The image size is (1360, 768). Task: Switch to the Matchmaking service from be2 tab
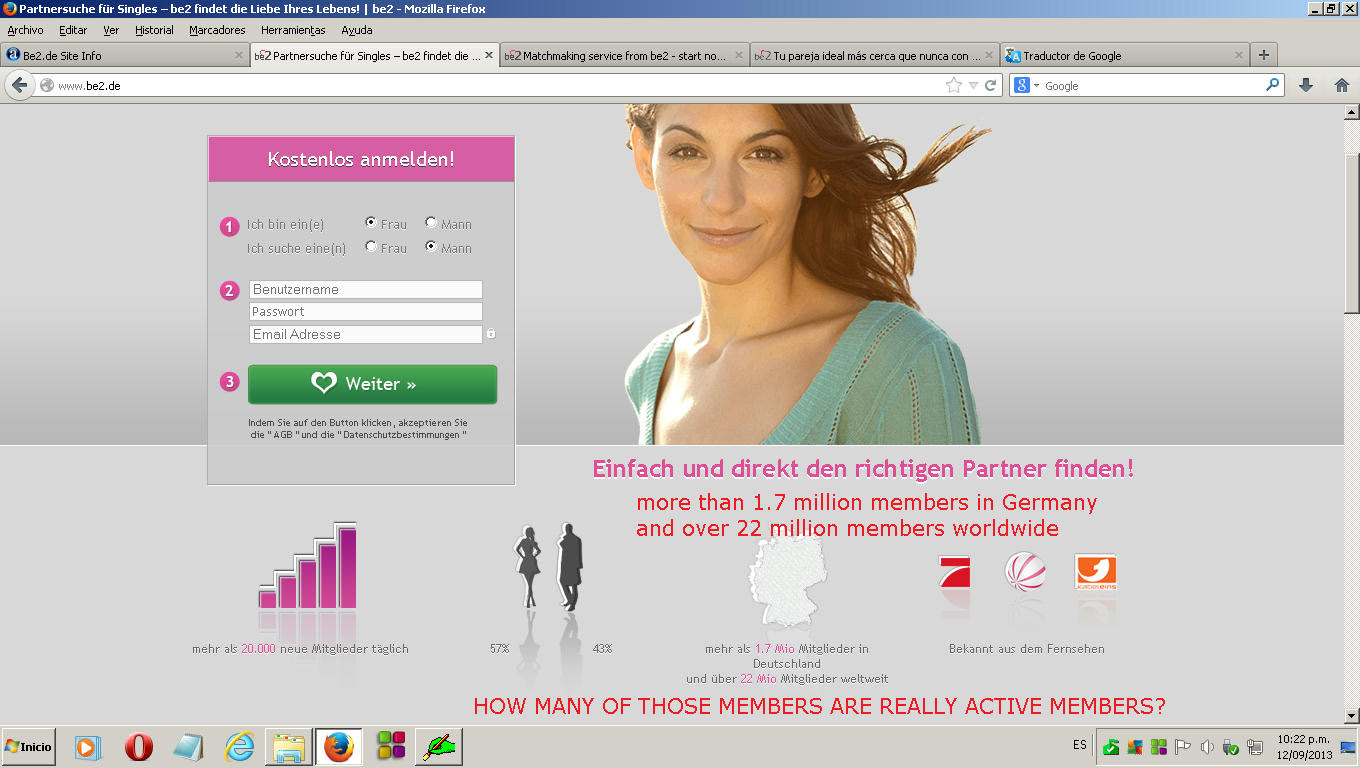625,56
